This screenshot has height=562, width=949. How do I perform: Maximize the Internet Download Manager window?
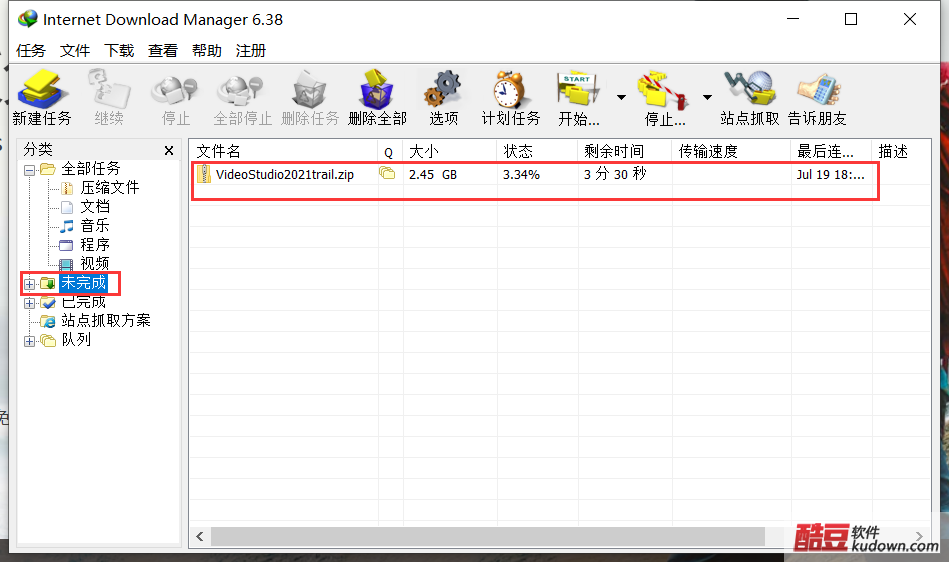[x=851, y=19]
